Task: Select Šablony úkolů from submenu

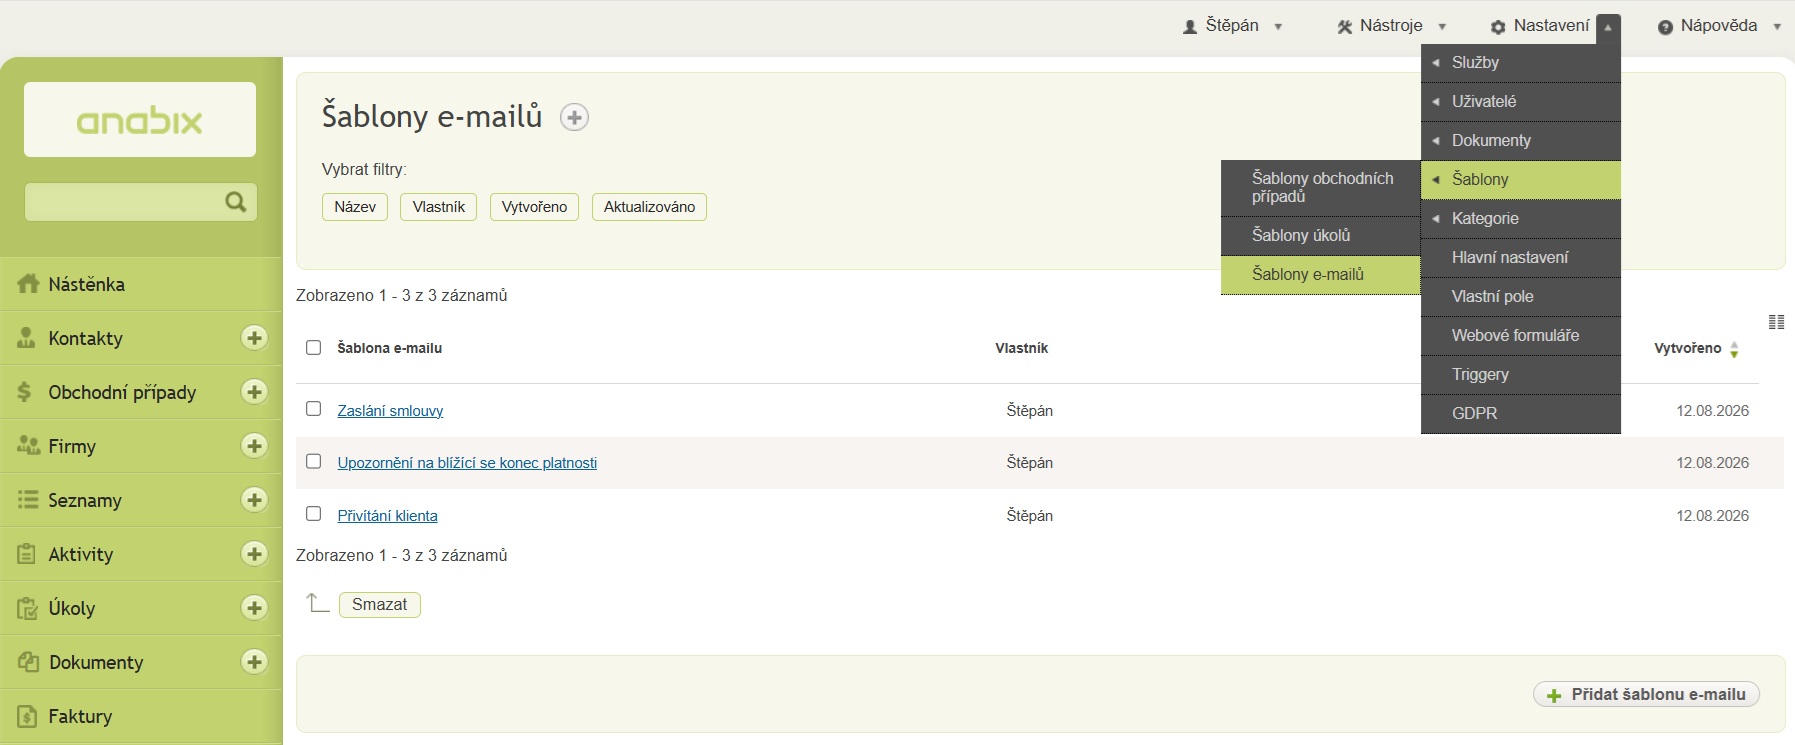Action: click(1321, 236)
